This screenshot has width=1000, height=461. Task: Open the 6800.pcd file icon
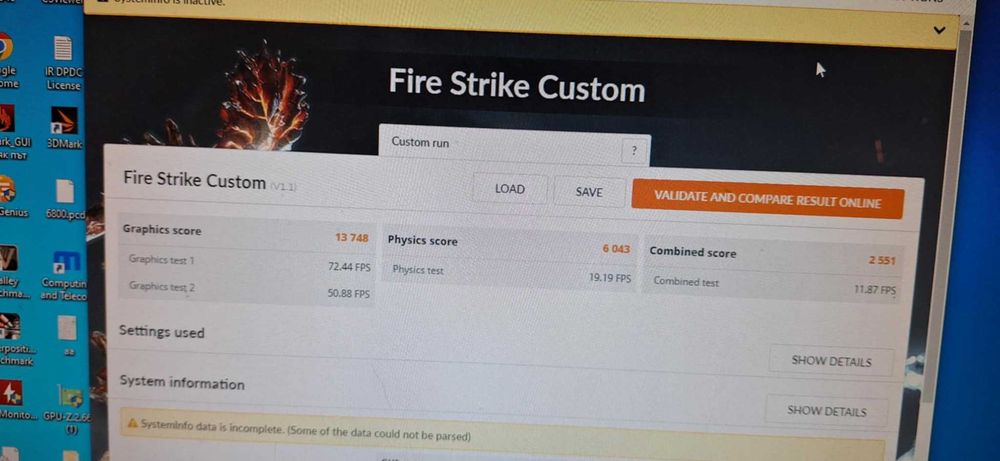click(x=65, y=199)
